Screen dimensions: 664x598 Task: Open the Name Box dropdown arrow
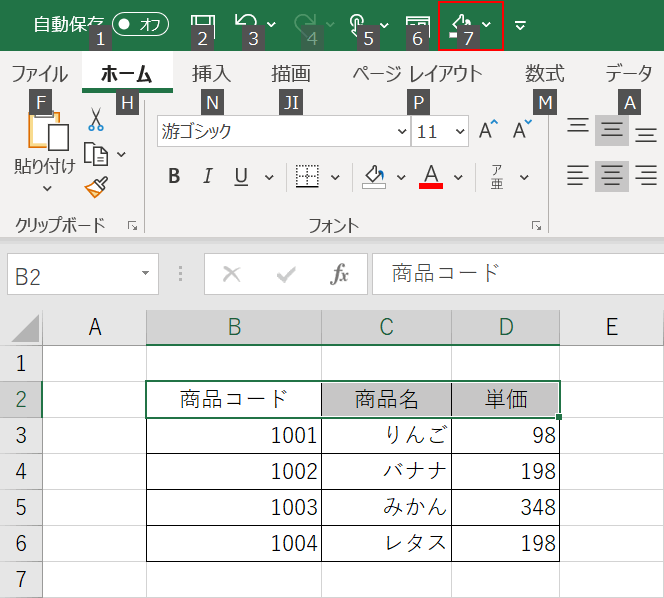(145, 273)
